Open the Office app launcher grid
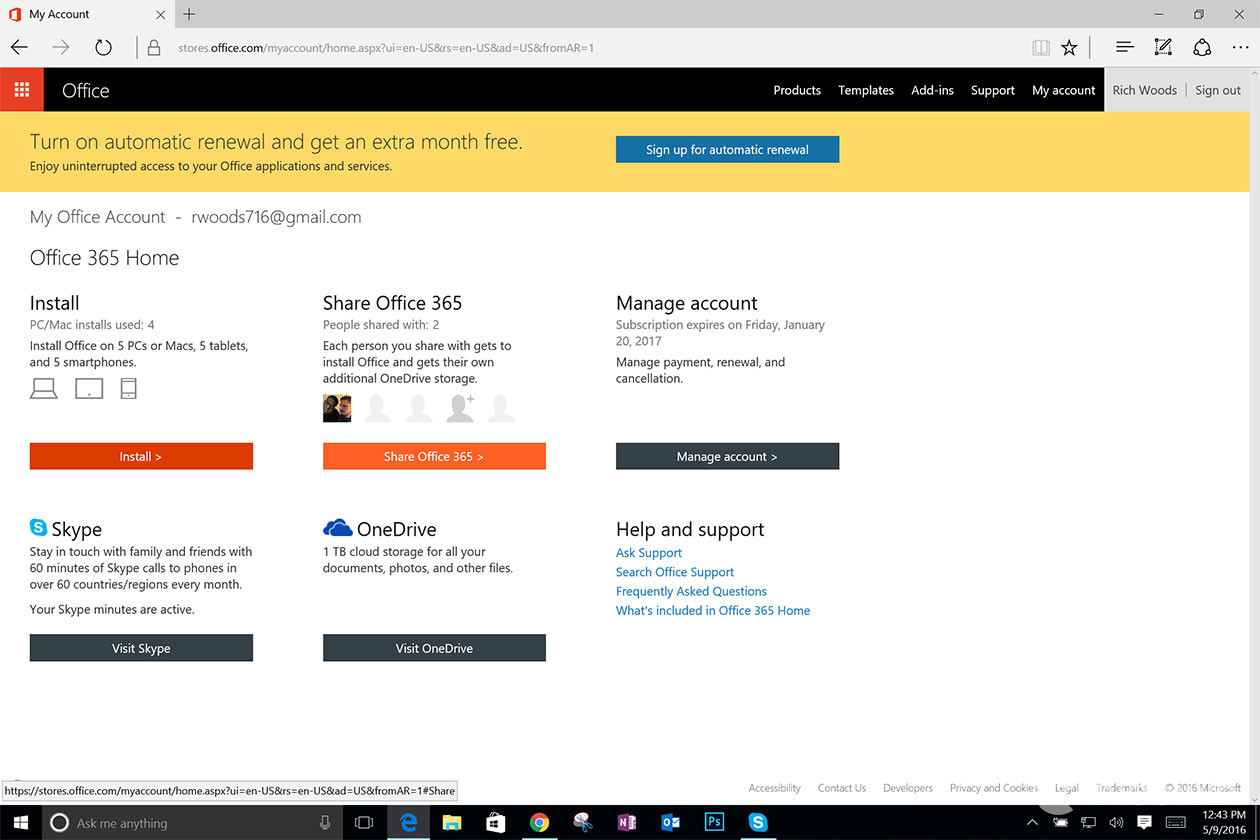 click(21, 89)
